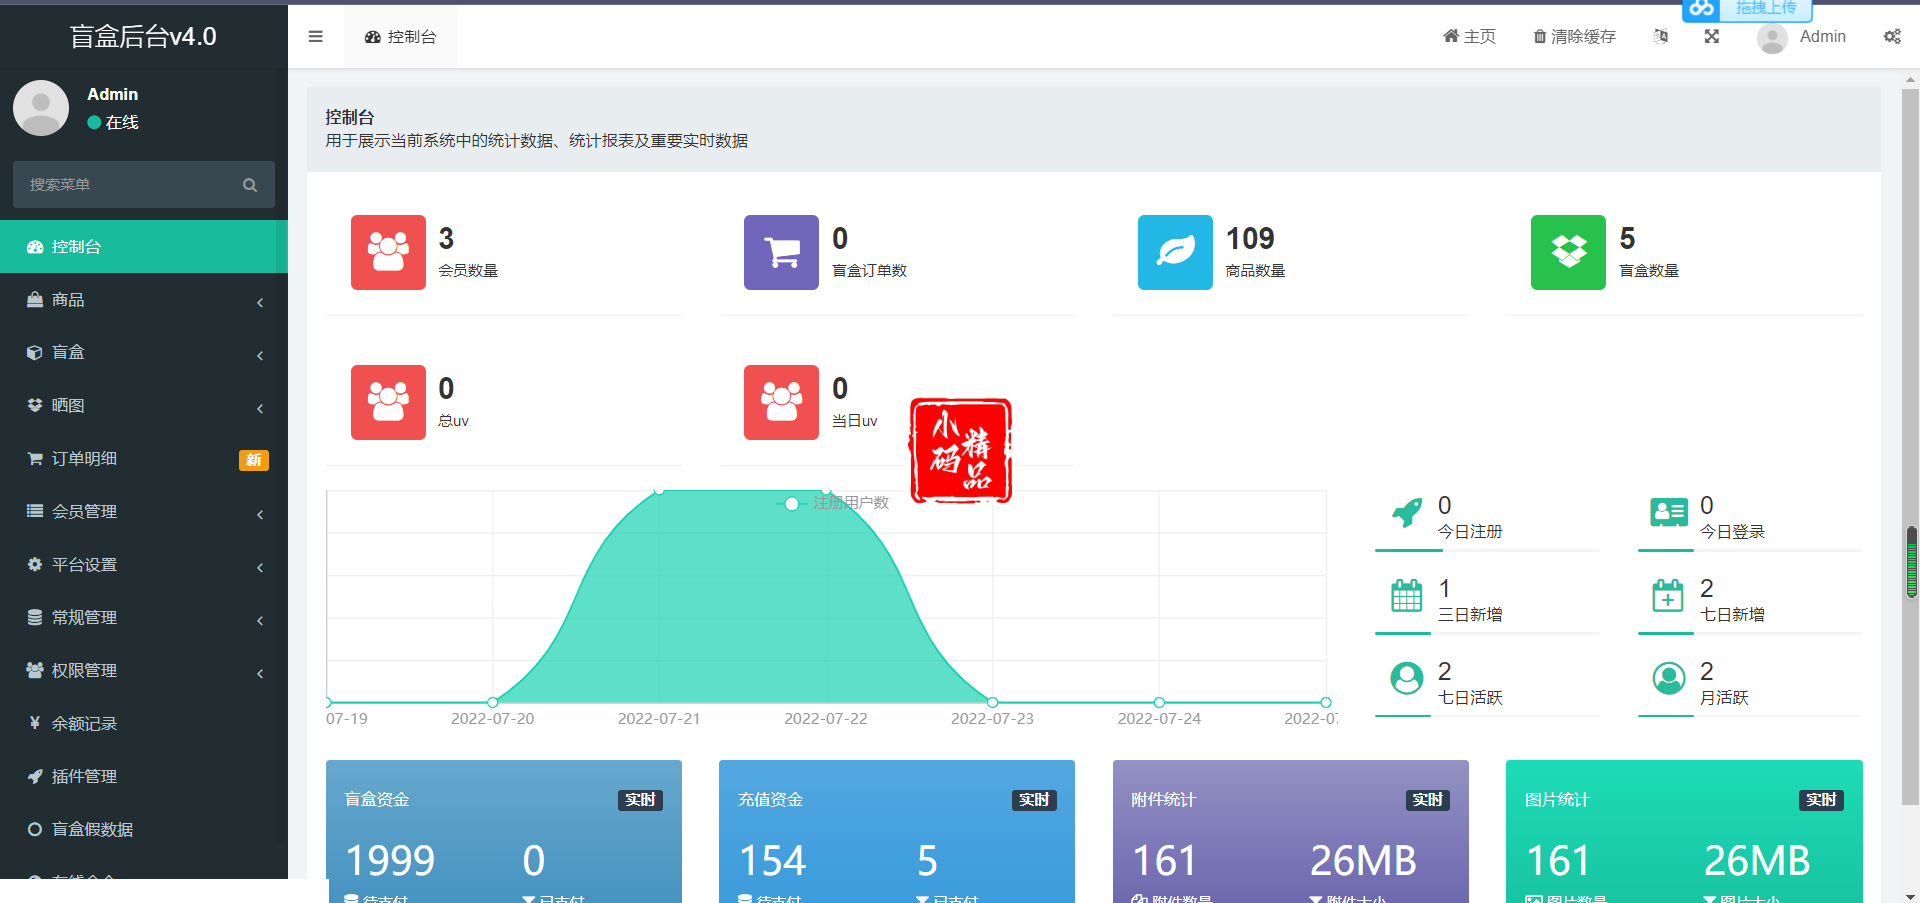Open 订单明细 in the sidebar

pos(144,459)
